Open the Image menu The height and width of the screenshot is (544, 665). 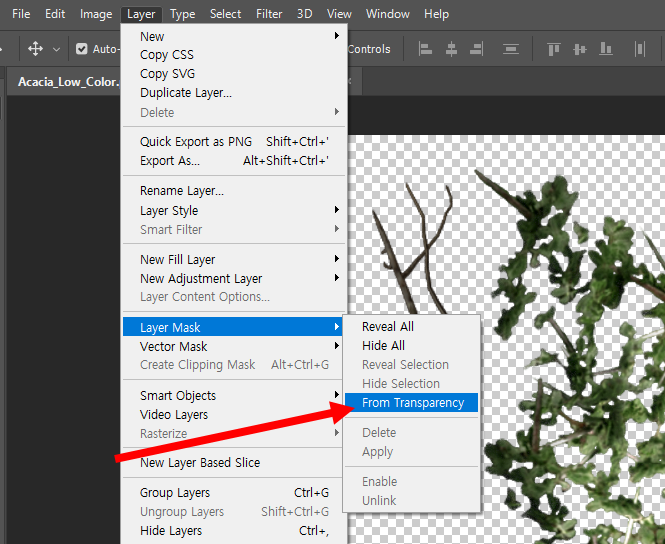[96, 14]
